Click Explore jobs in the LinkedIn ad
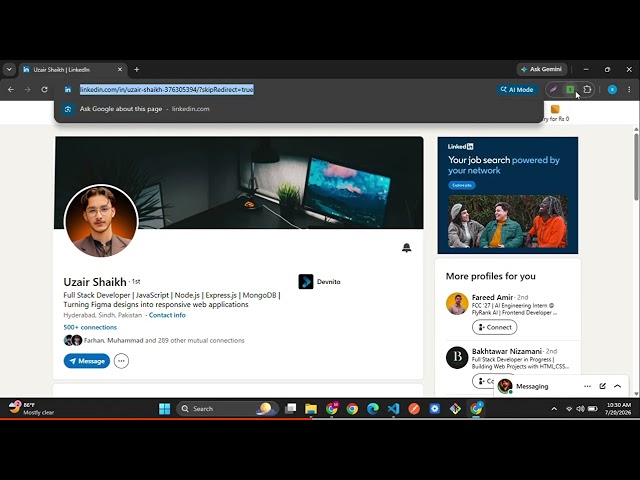The image size is (640, 480). (462, 185)
